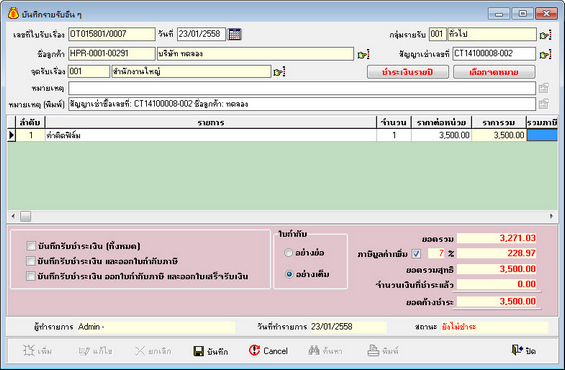Click the customer code field HPR-0001-00291

tap(112, 54)
